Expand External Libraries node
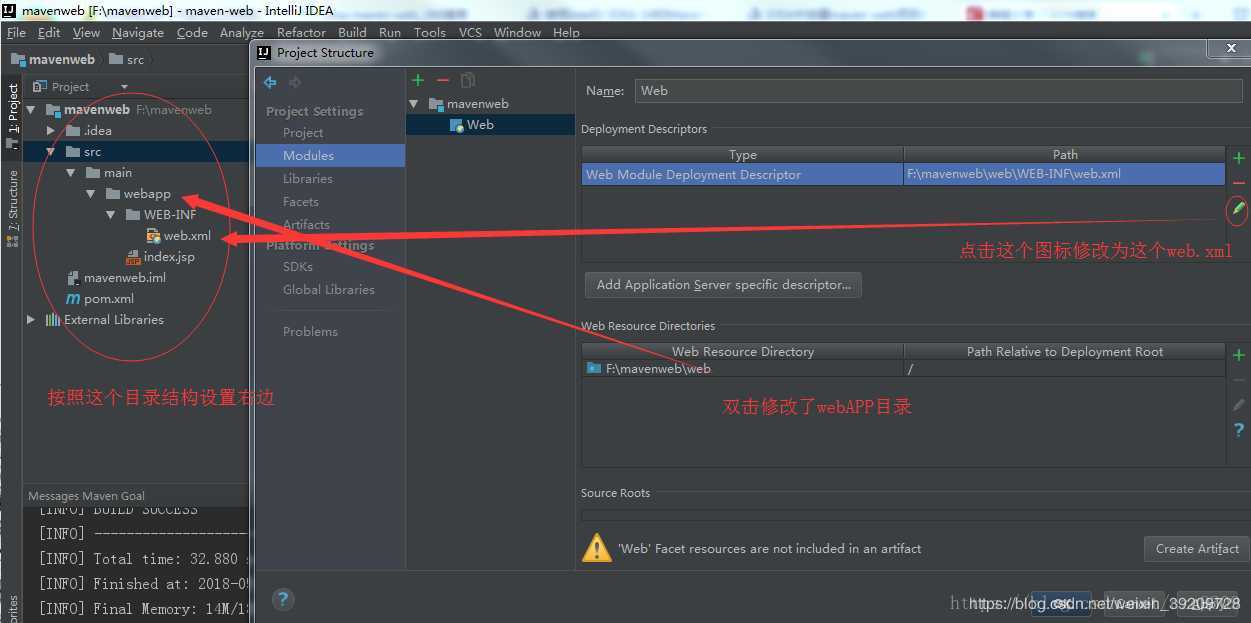The width and height of the screenshot is (1251, 623). click(x=31, y=319)
